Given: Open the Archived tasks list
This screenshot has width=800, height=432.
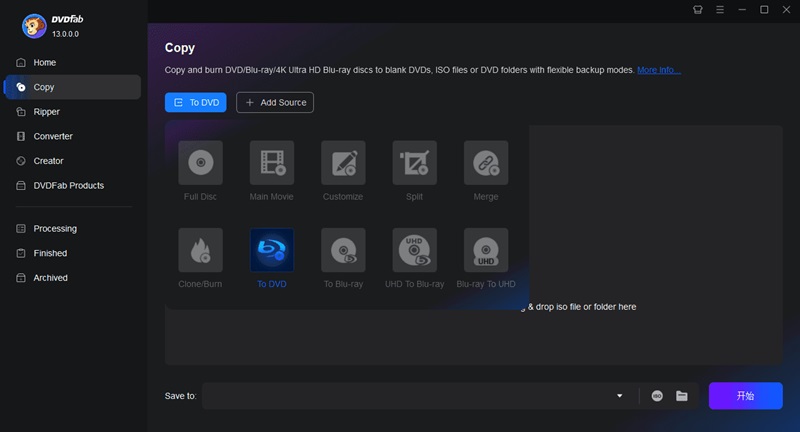Looking at the screenshot, I should [72, 277].
